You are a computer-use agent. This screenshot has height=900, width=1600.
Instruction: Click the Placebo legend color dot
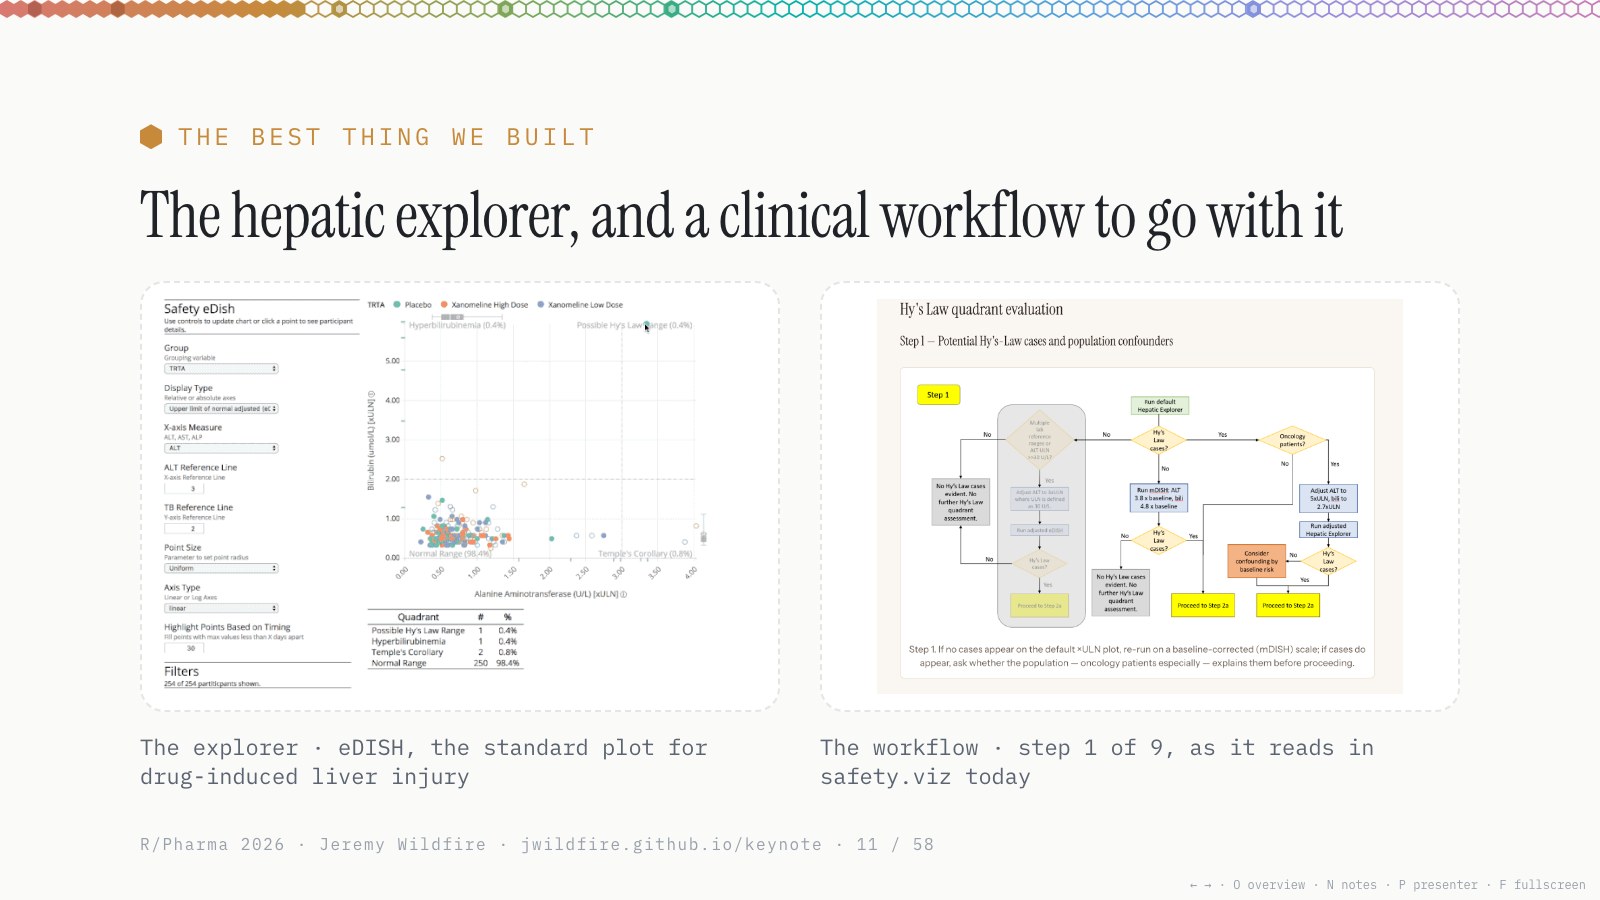(x=397, y=305)
